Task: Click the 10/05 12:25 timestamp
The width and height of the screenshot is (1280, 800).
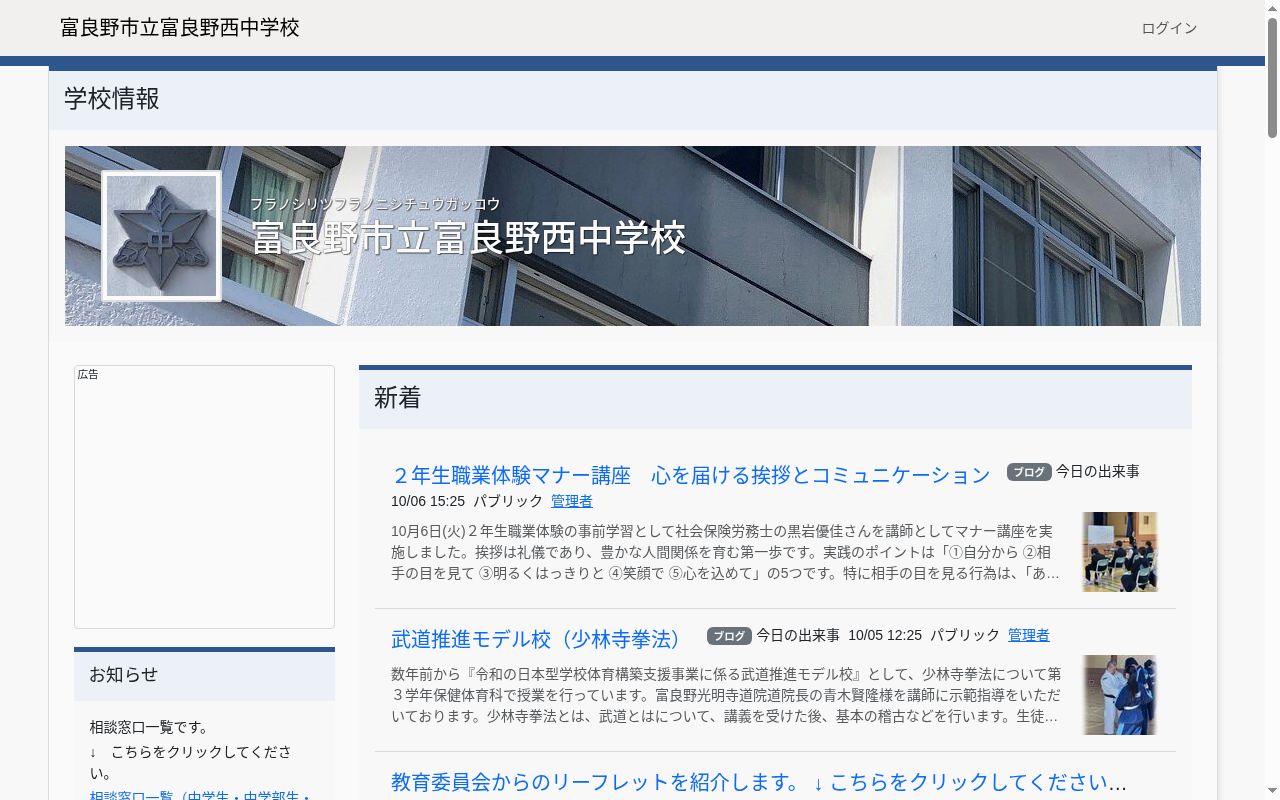Action: click(885, 635)
